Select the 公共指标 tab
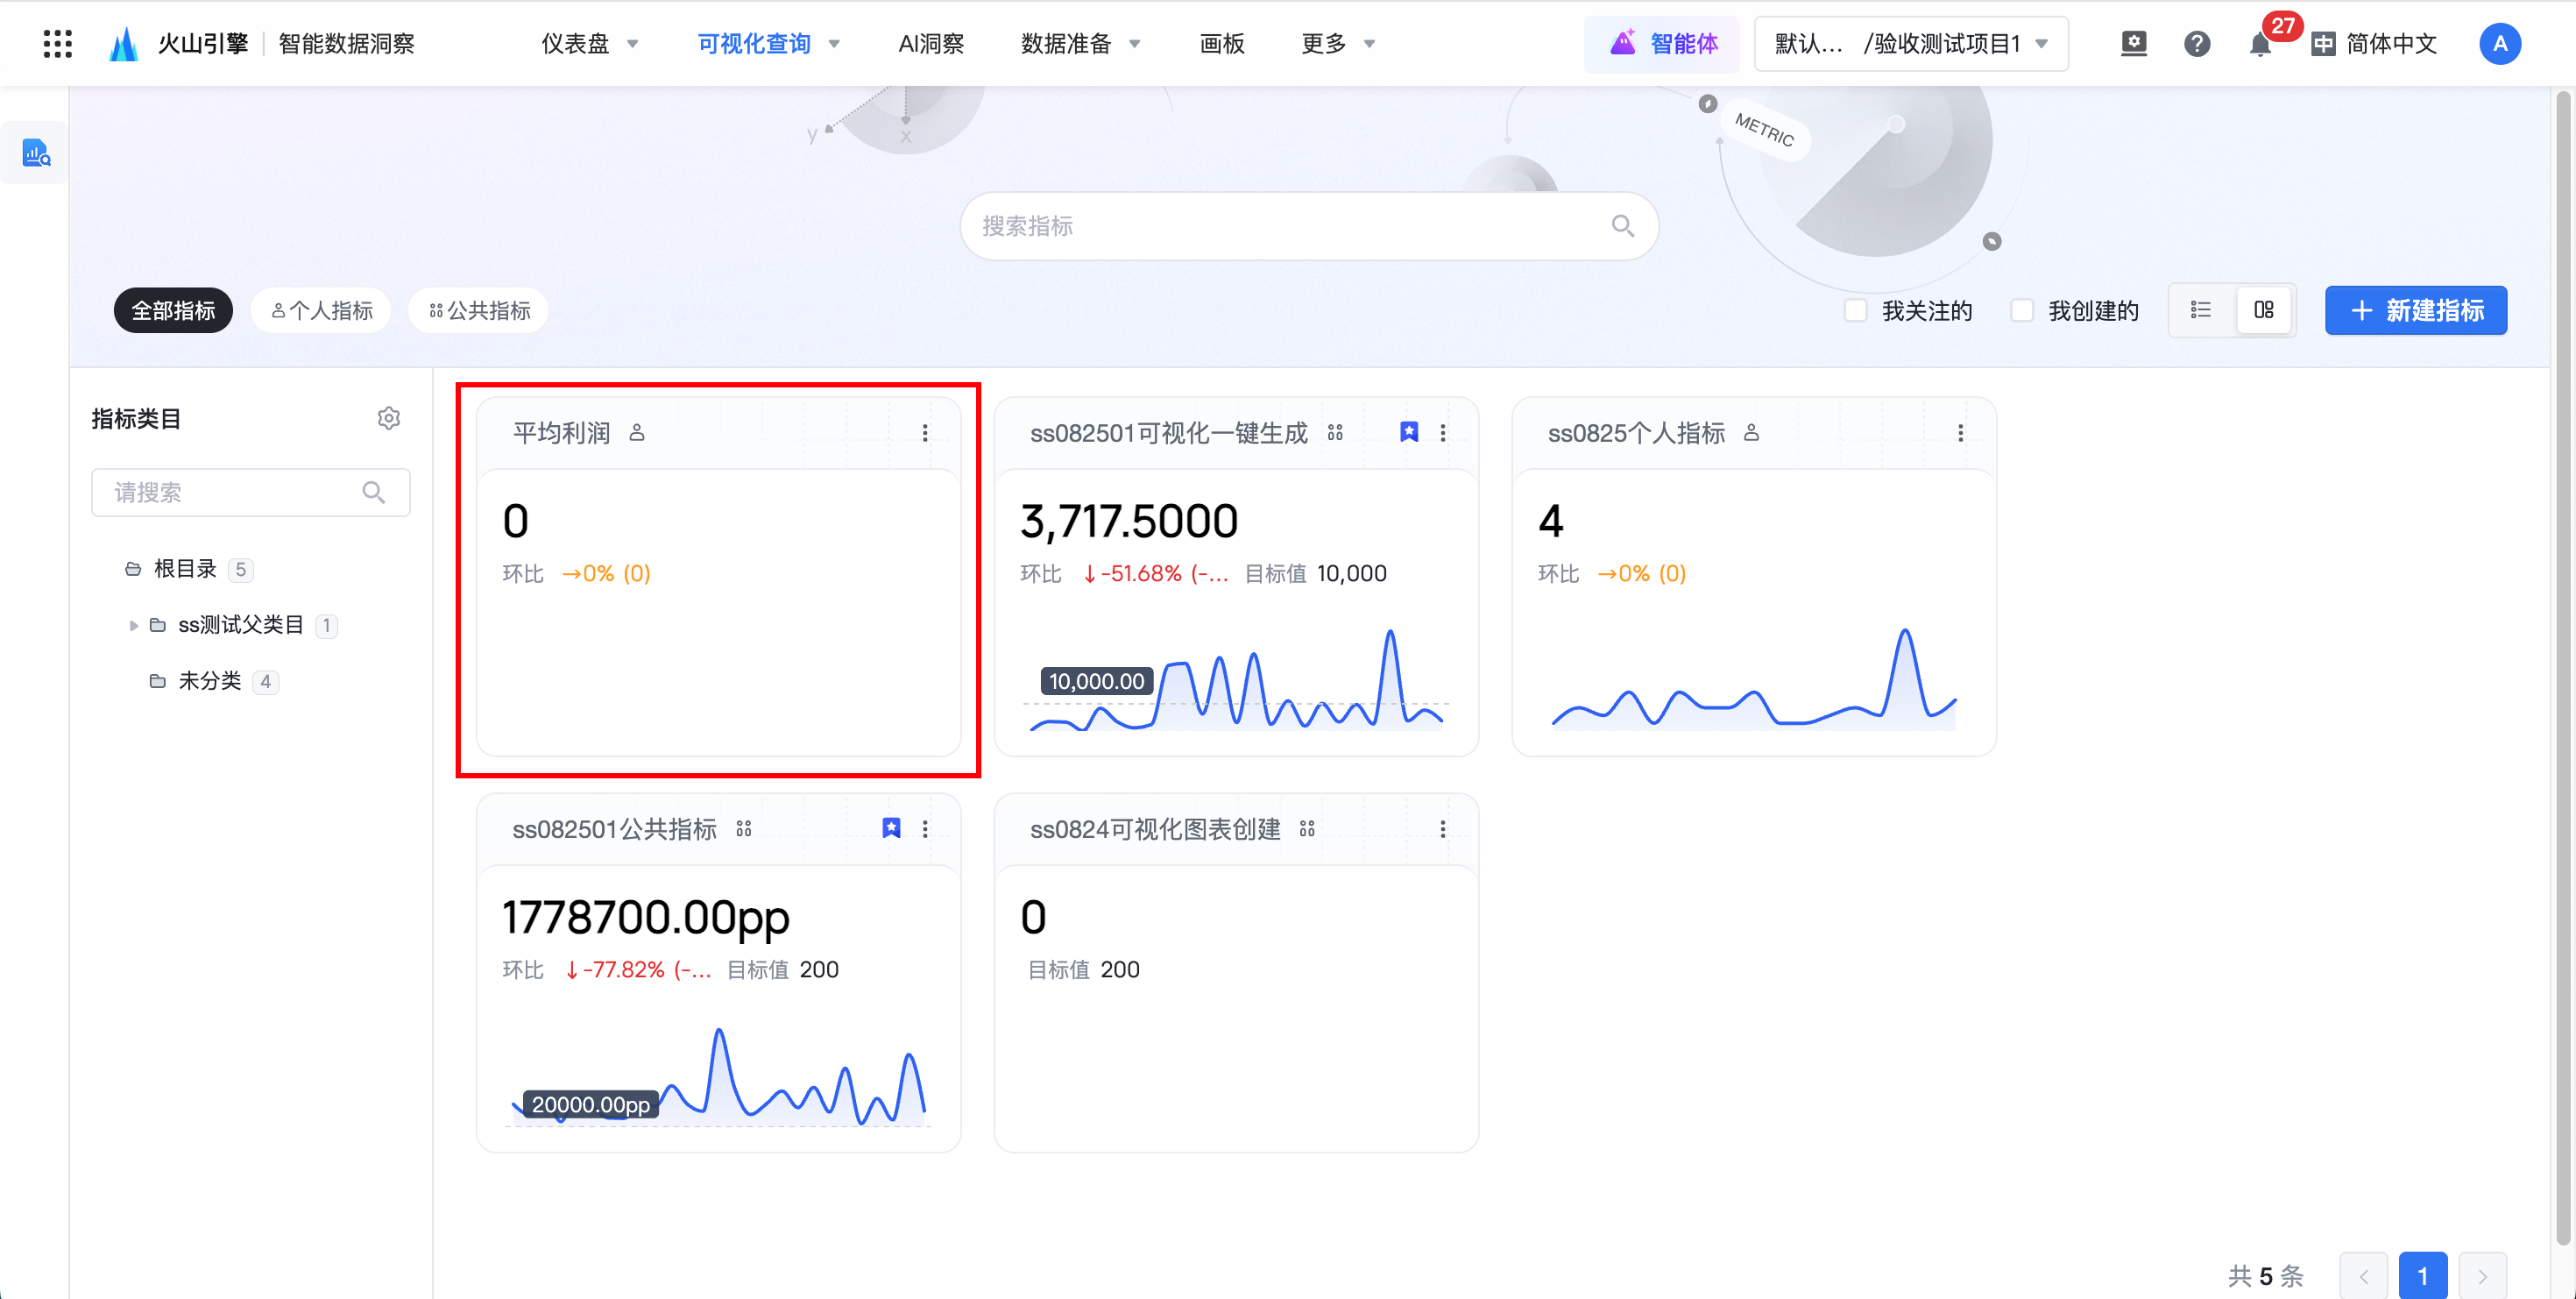2576x1299 pixels. [x=479, y=311]
